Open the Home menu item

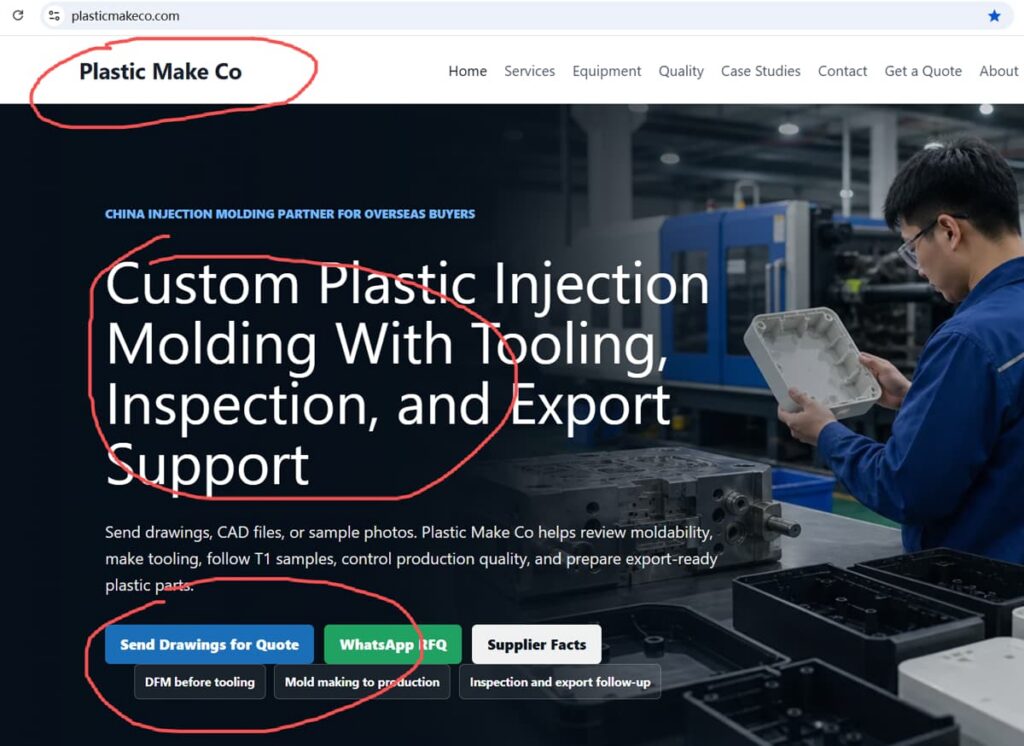click(468, 71)
